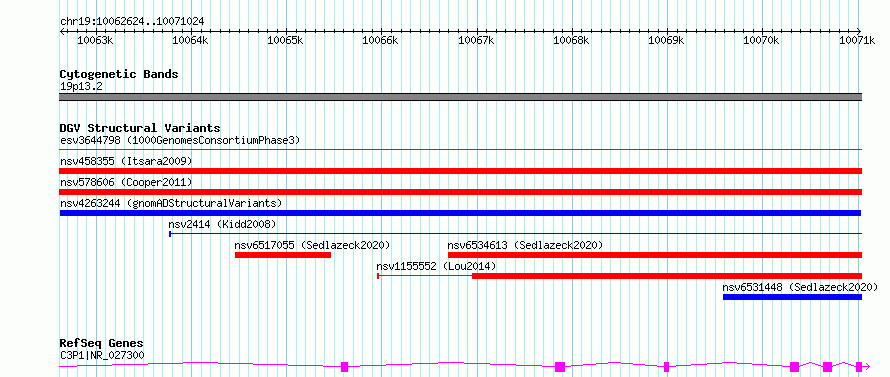
Task: Click the 10064k ruler tick label
Action: 191,41
